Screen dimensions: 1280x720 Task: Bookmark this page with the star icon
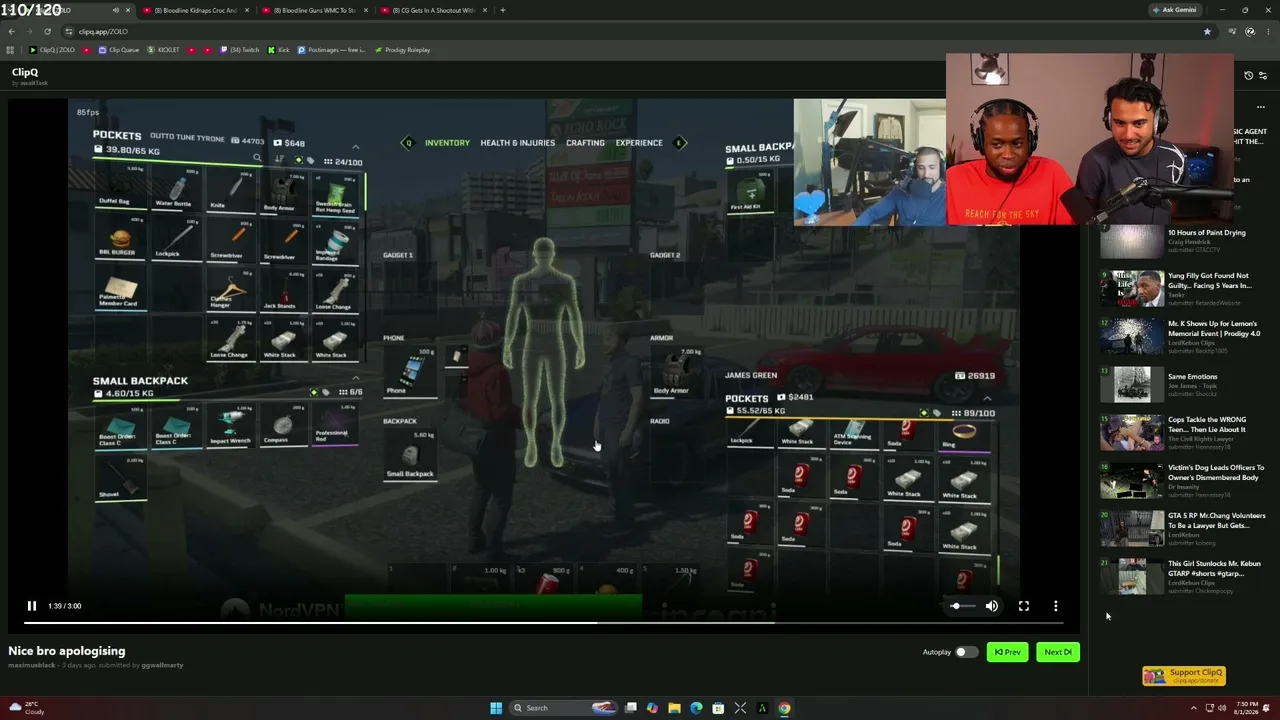point(1207,31)
